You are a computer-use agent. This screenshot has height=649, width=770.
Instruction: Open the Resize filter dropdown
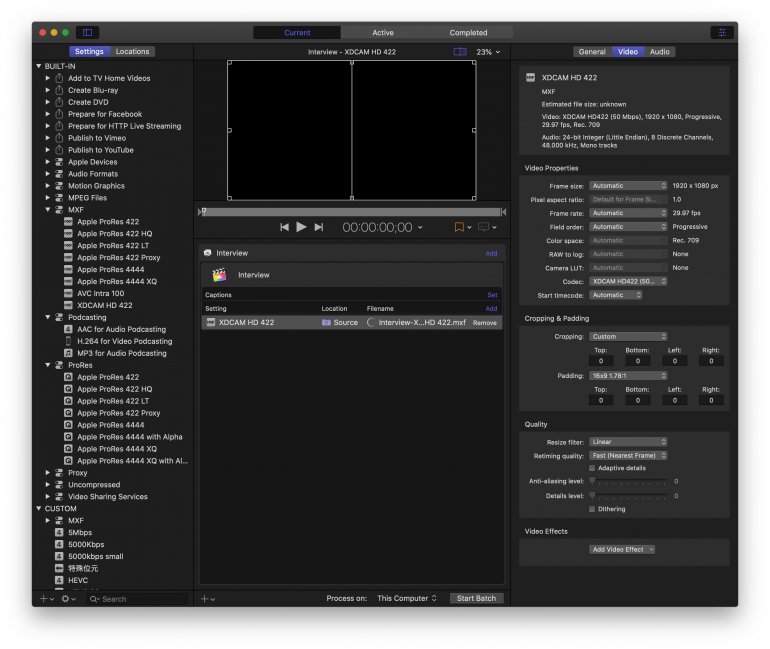628,442
